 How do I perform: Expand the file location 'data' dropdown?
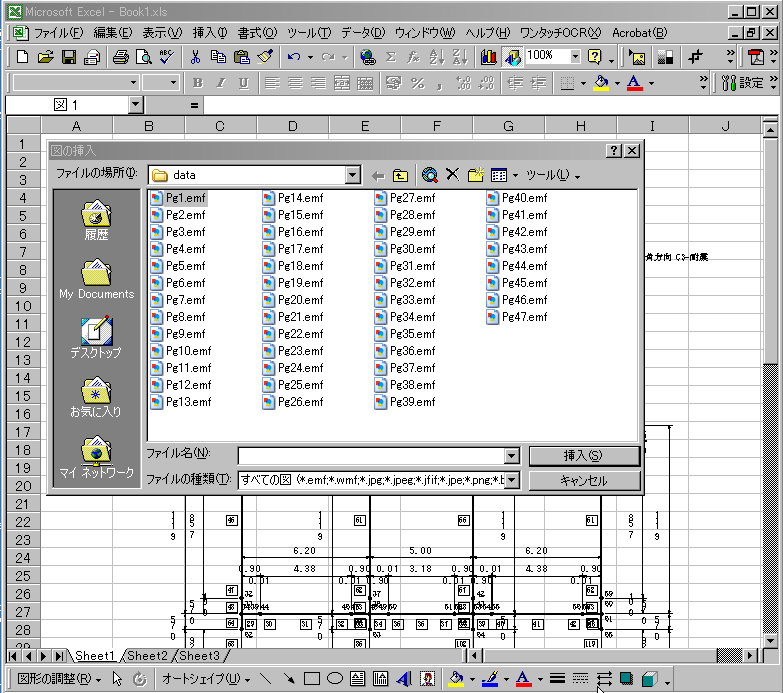(x=351, y=175)
